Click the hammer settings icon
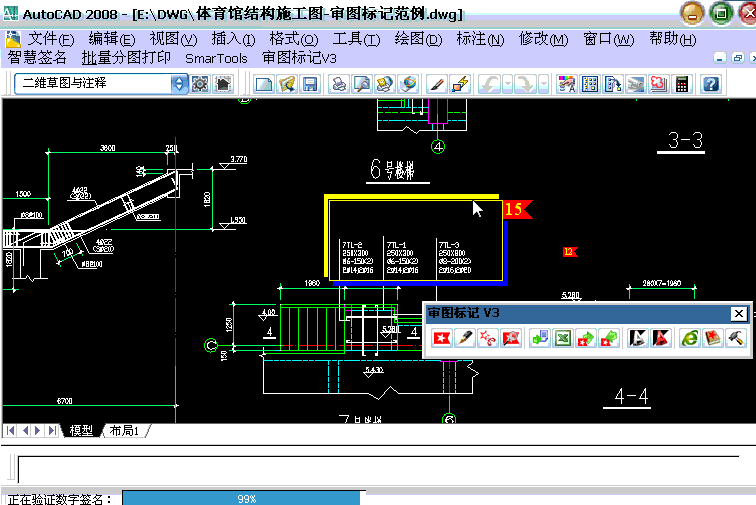The width and height of the screenshot is (756, 505). click(x=735, y=338)
